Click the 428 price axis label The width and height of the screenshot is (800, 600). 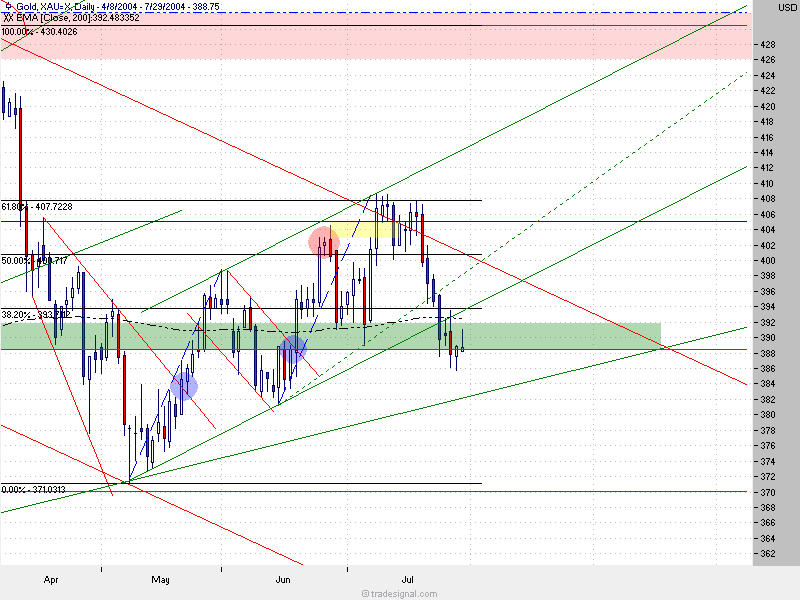pos(767,45)
